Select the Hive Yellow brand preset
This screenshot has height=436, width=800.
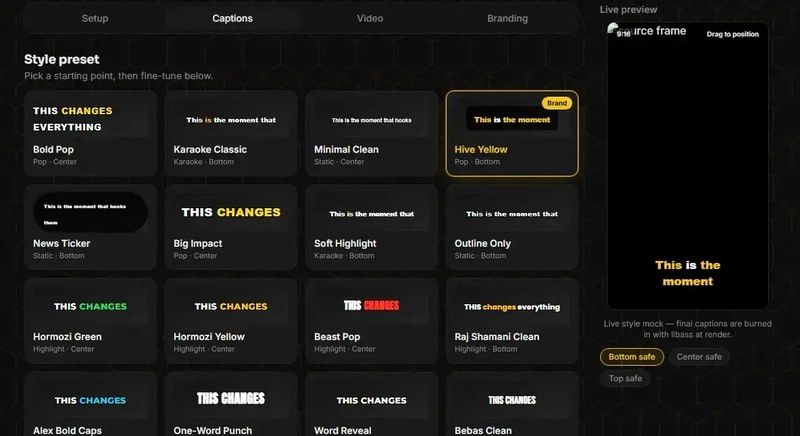coord(512,134)
